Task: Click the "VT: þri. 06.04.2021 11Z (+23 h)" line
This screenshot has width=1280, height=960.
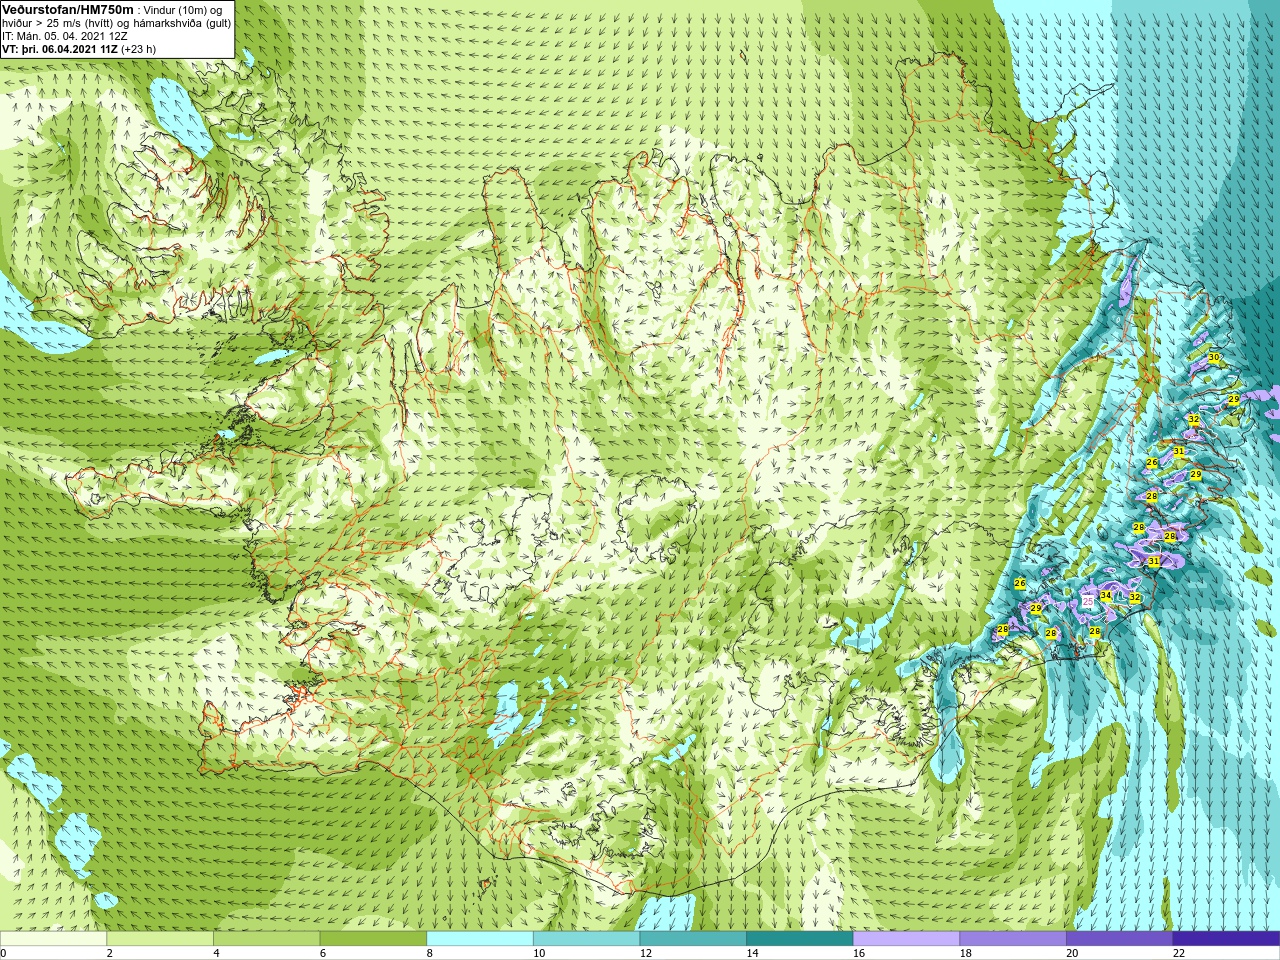Action: pos(79,49)
